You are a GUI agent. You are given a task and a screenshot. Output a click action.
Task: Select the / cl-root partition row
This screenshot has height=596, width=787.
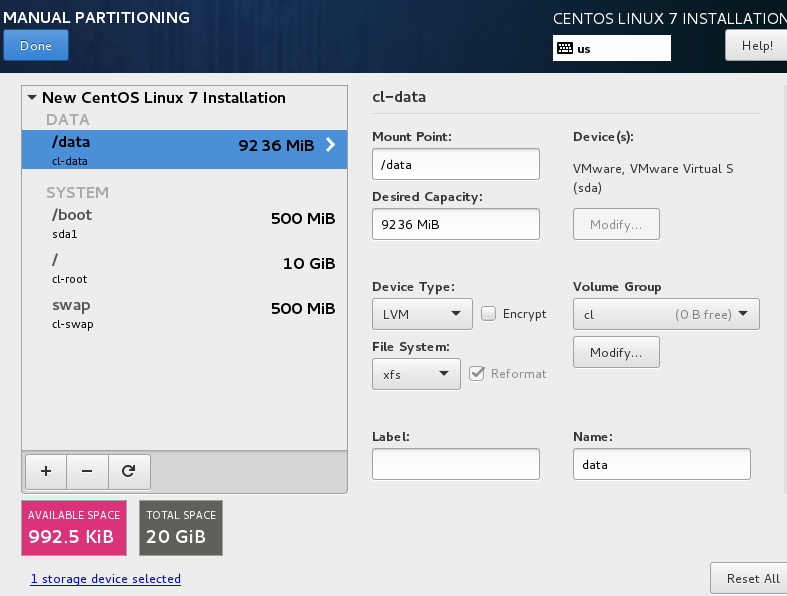[x=184, y=268]
